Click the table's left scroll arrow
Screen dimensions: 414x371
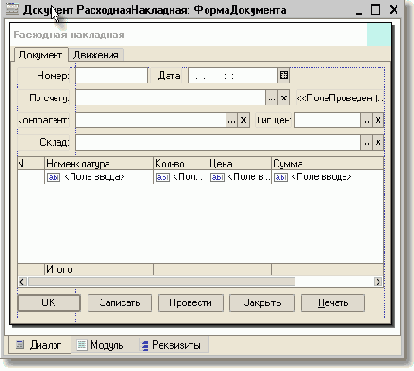[22, 282]
